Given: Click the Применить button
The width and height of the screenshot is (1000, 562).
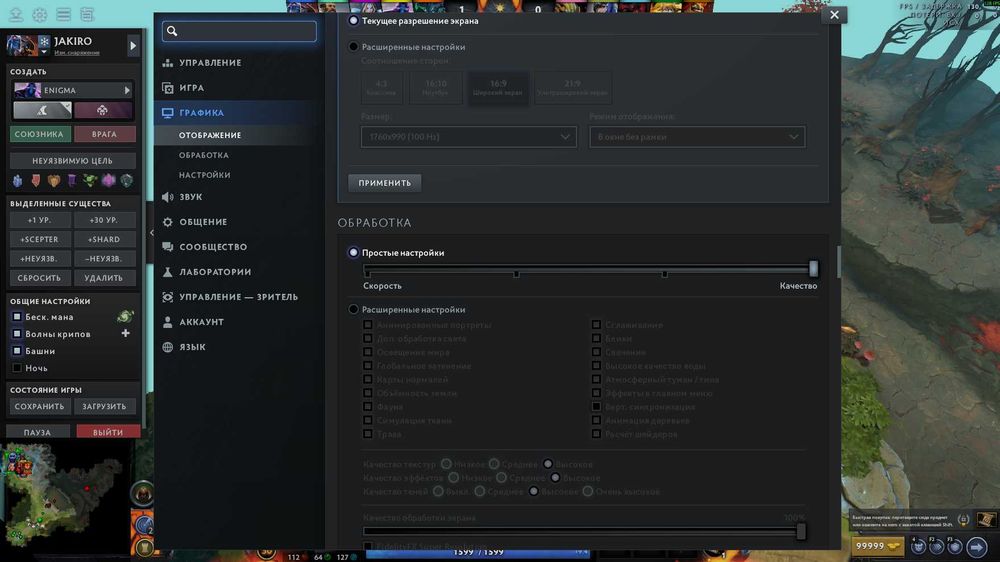Looking at the screenshot, I should coord(385,182).
